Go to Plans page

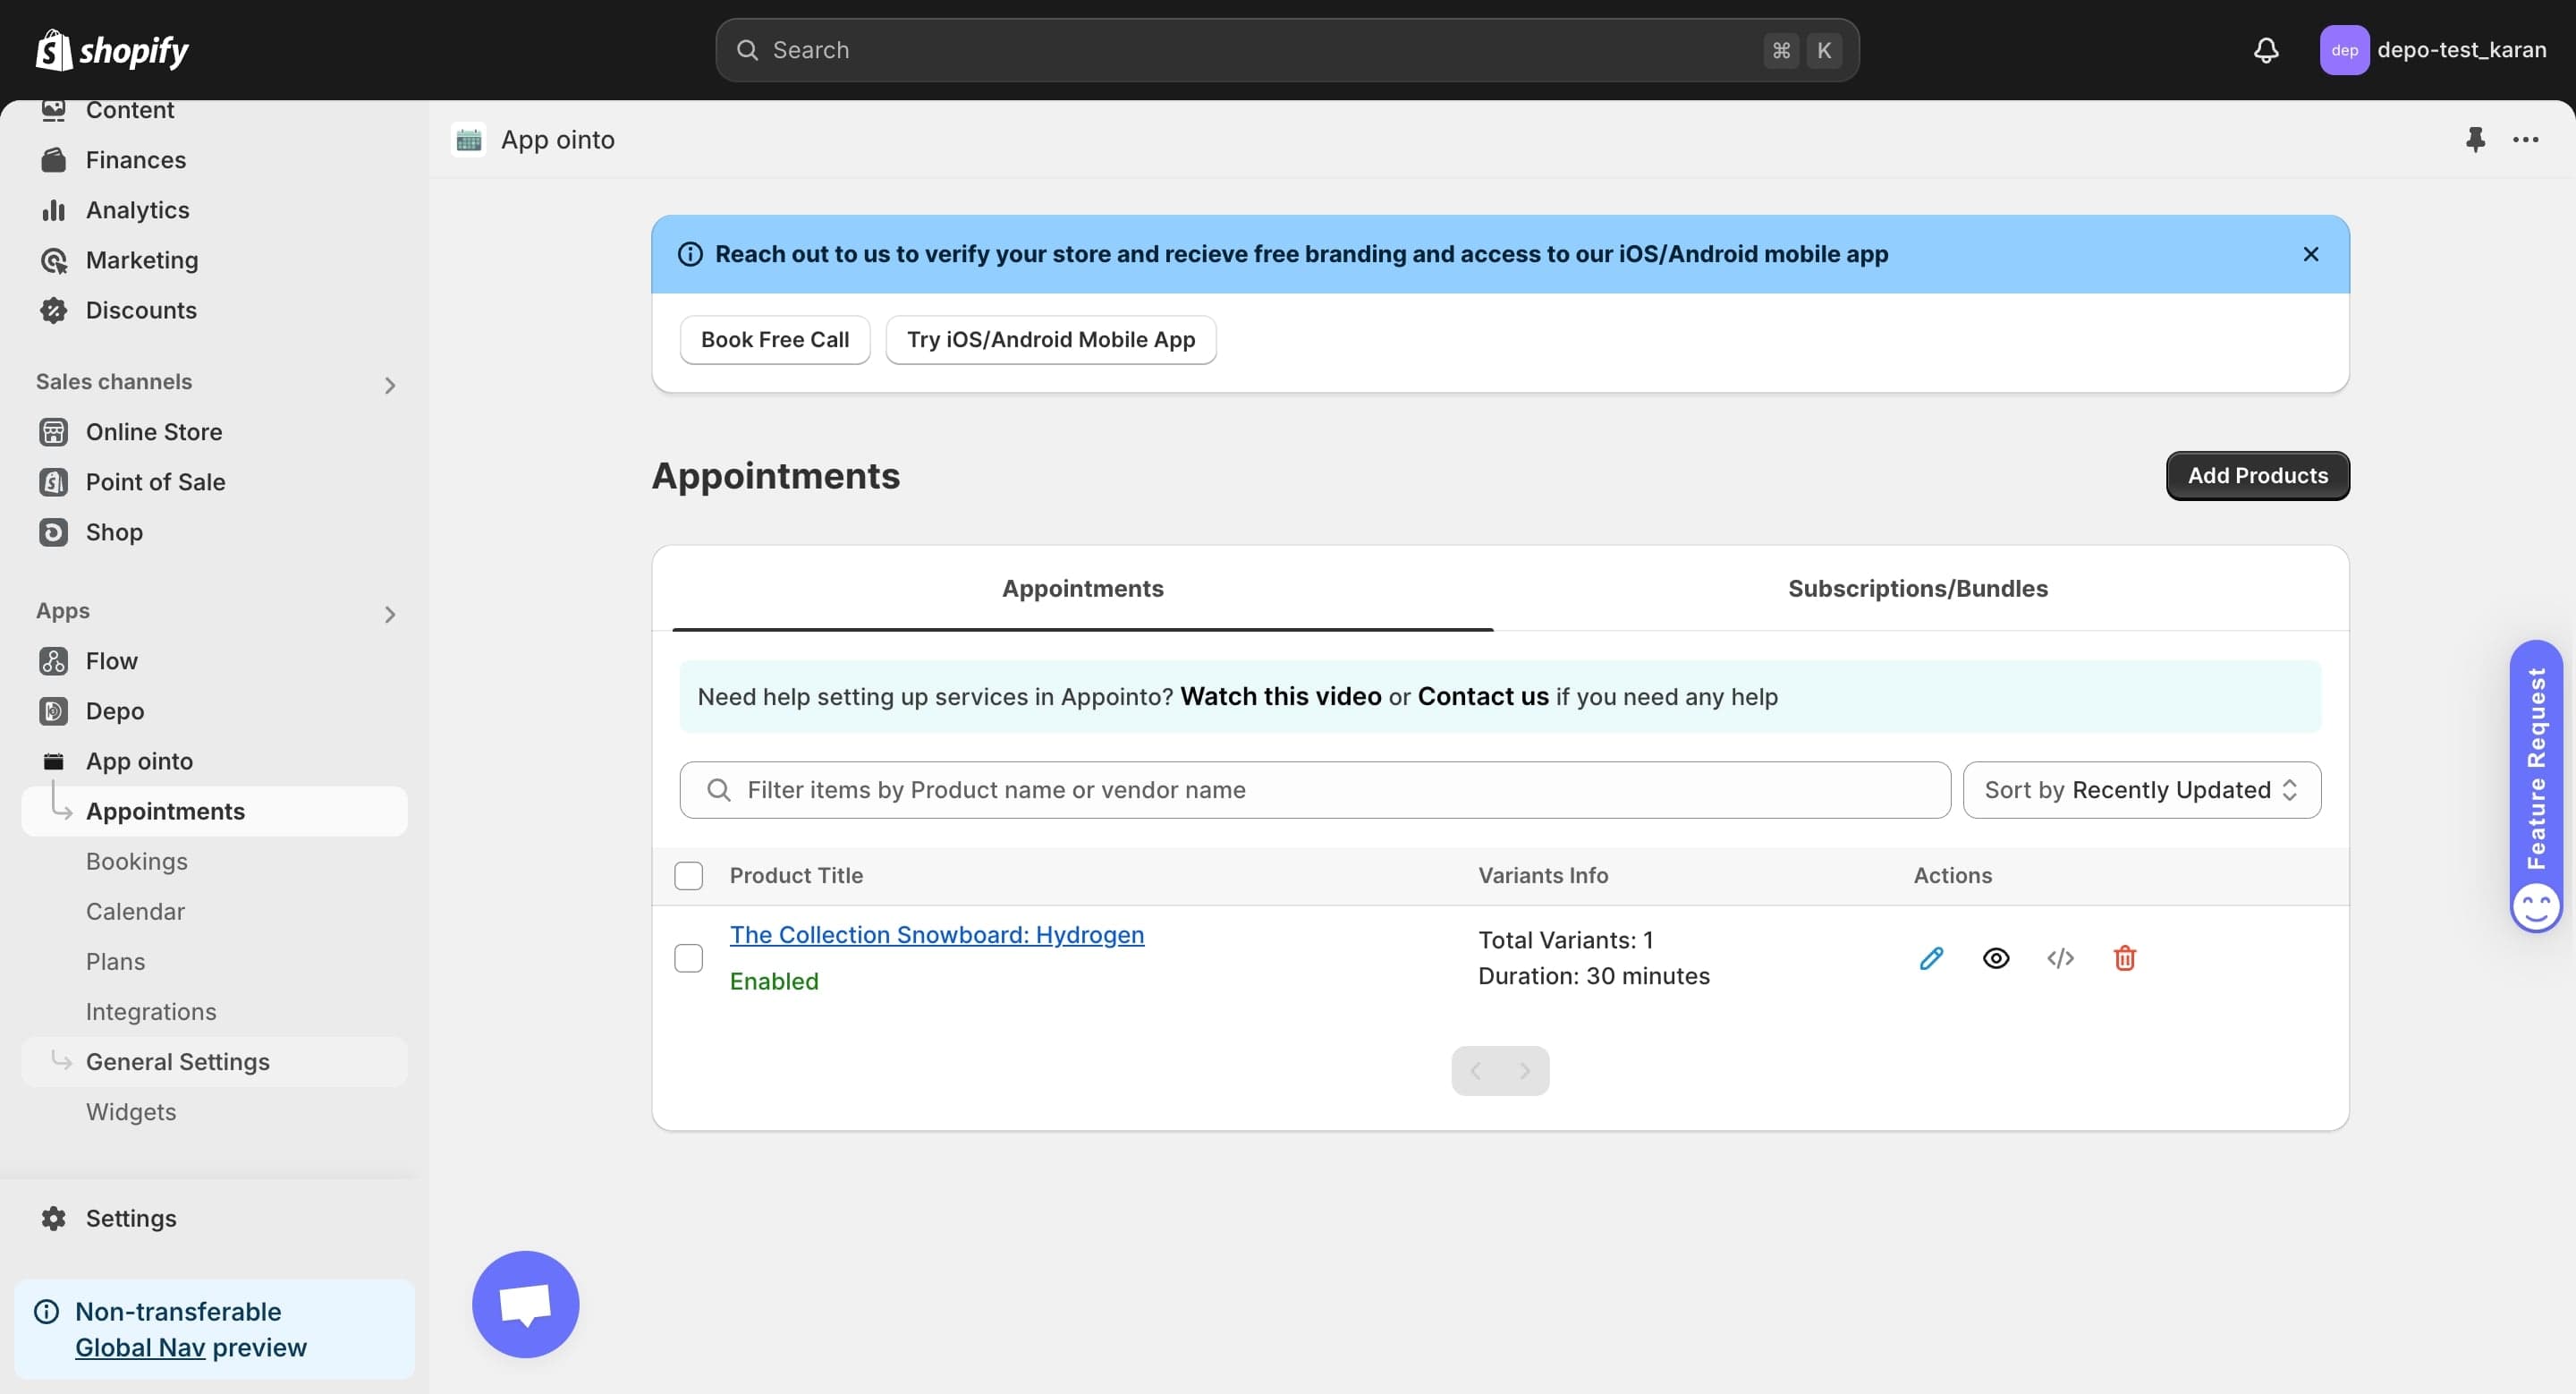coord(115,961)
